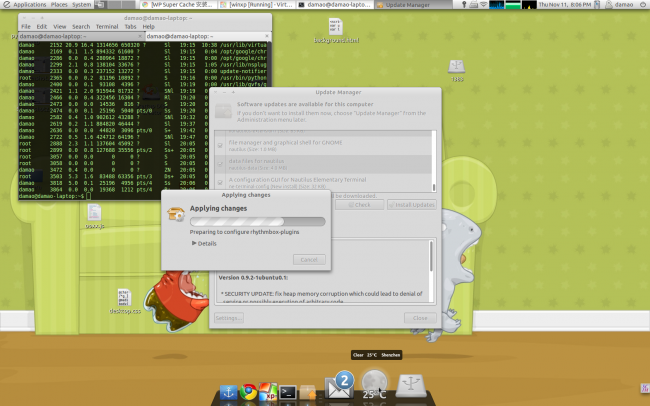650x406 pixels.
Task: Click 'Preparing to configure rhythmbox-plugins' status text
Action: click(x=244, y=232)
